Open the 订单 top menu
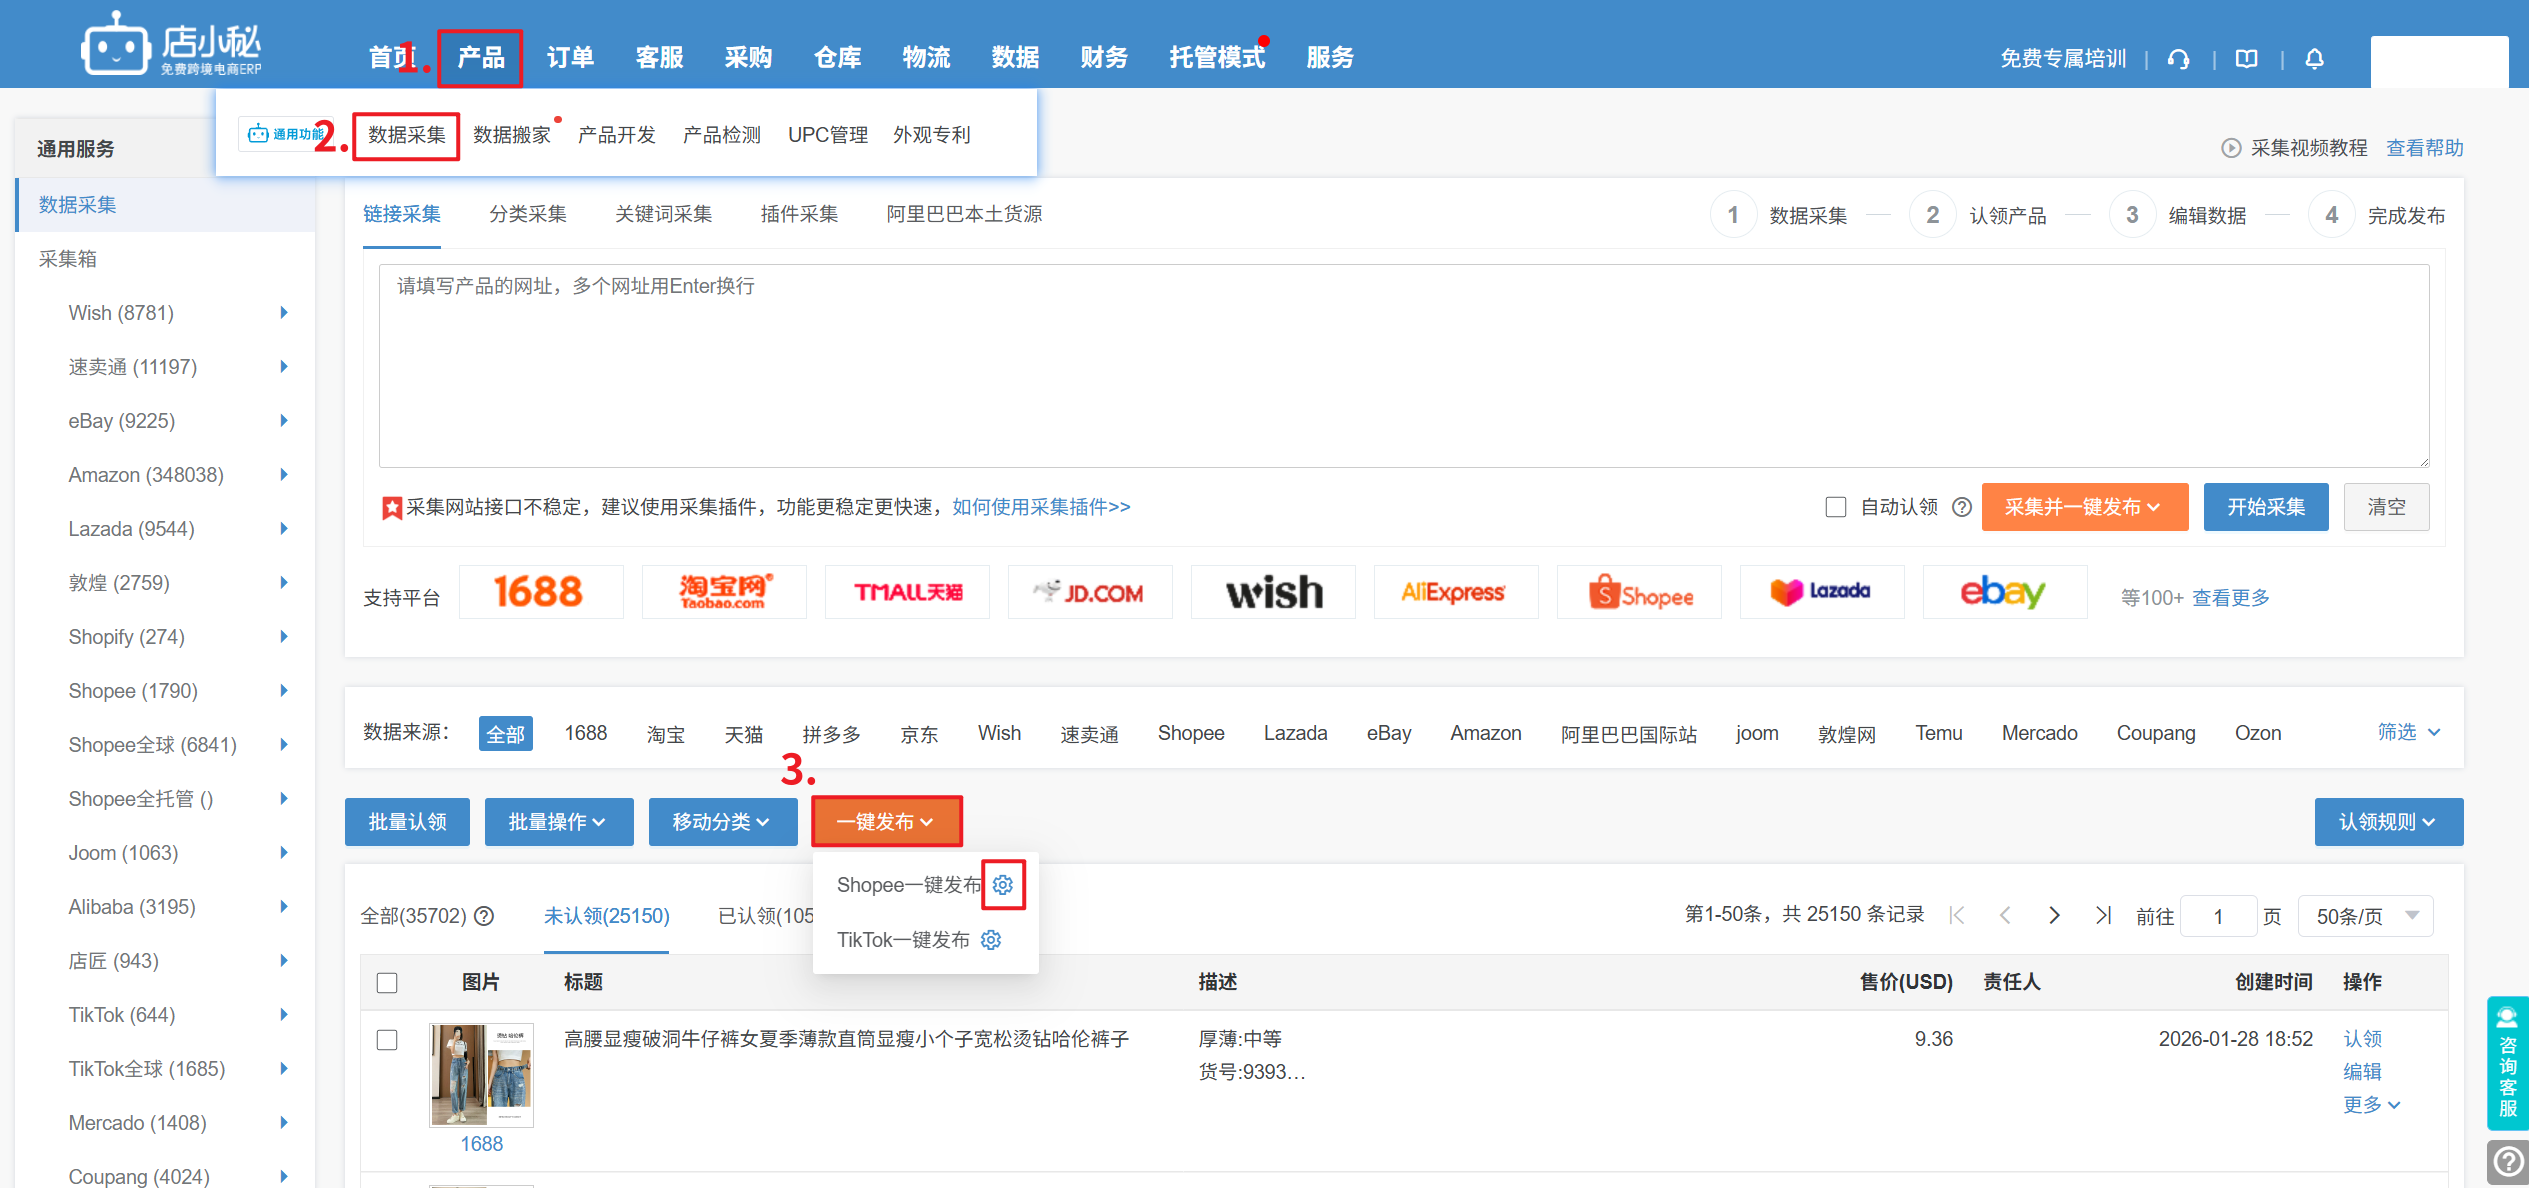The width and height of the screenshot is (2529, 1188). point(570,57)
